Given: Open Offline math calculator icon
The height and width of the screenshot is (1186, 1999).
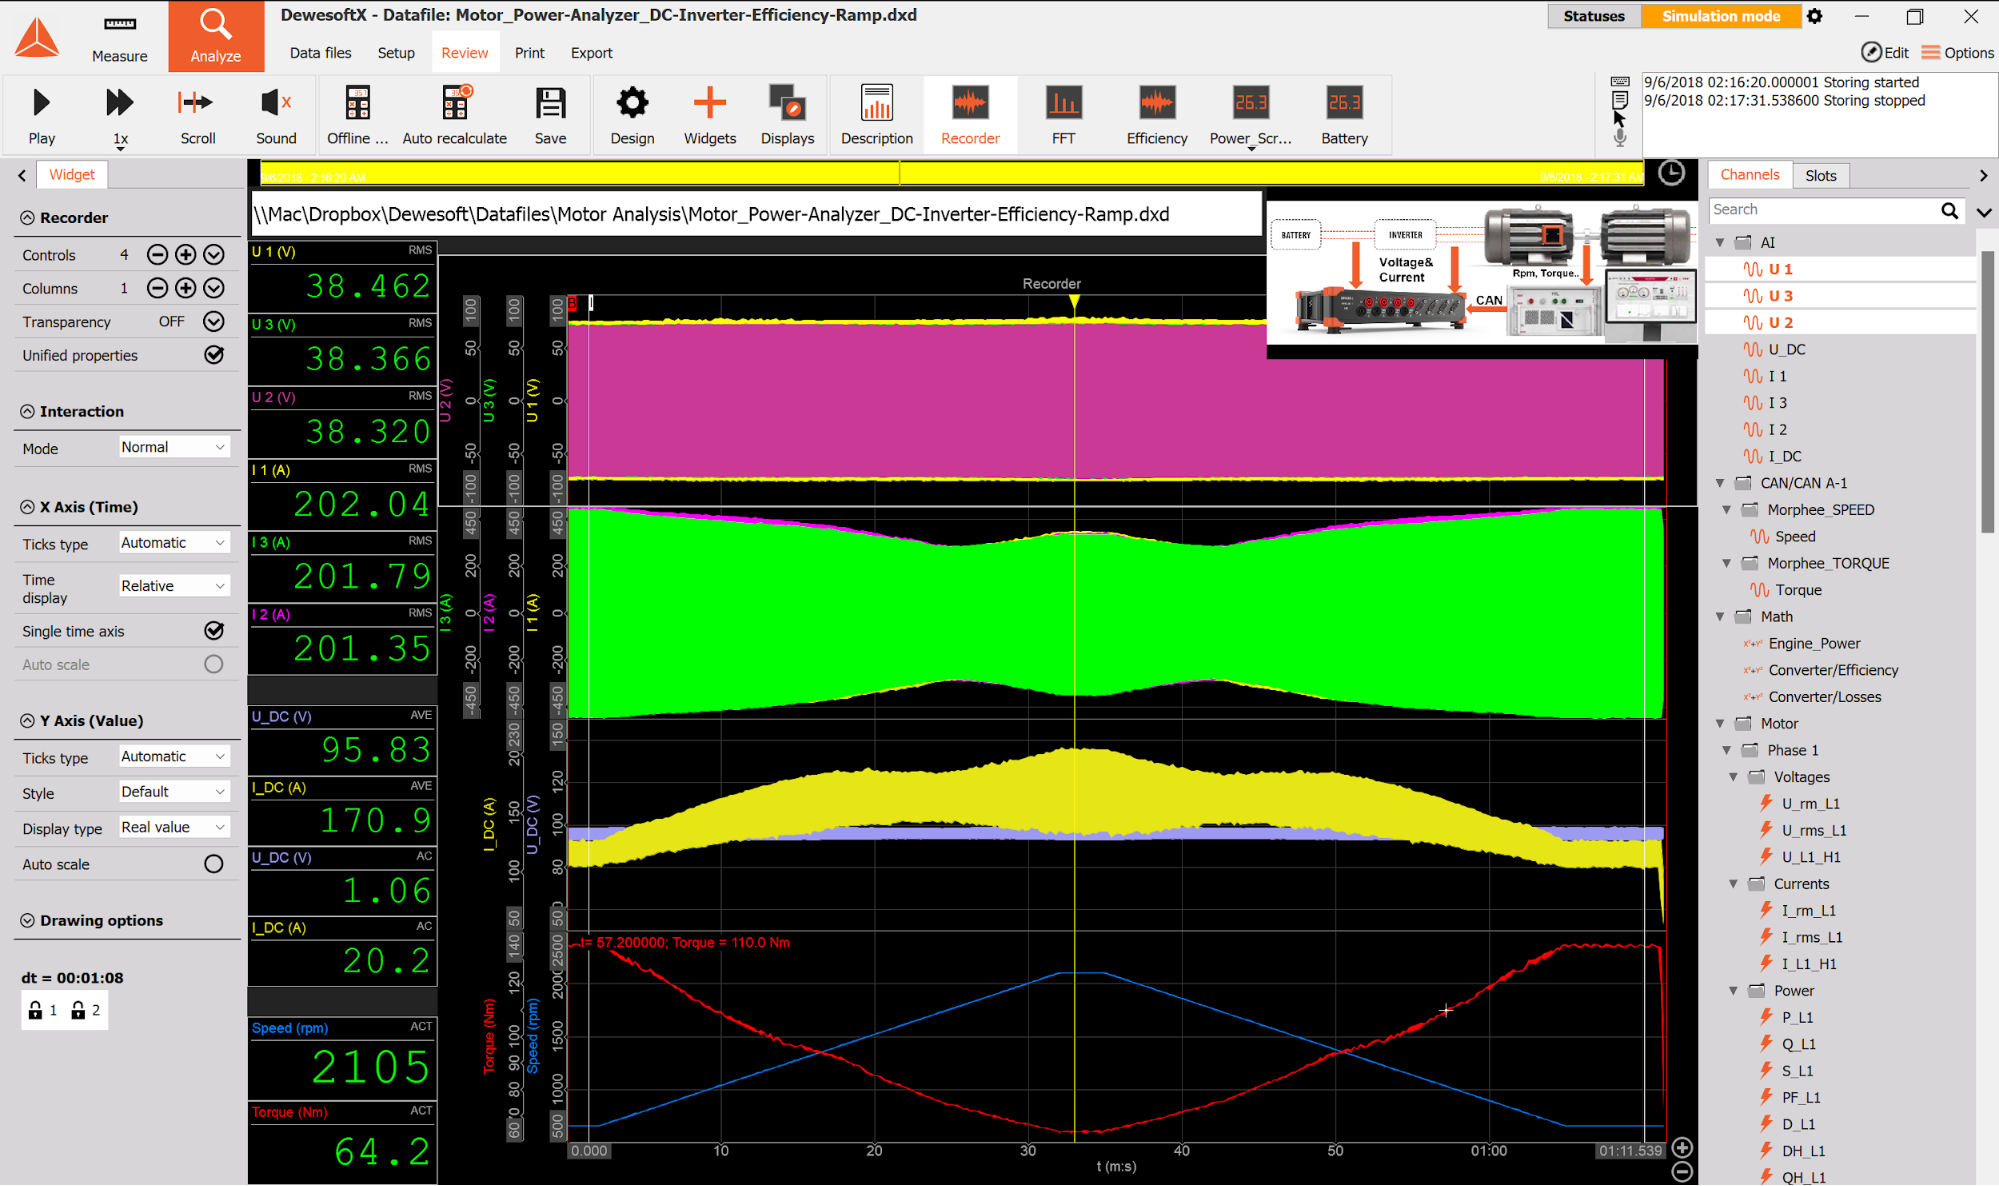Looking at the screenshot, I should (357, 103).
